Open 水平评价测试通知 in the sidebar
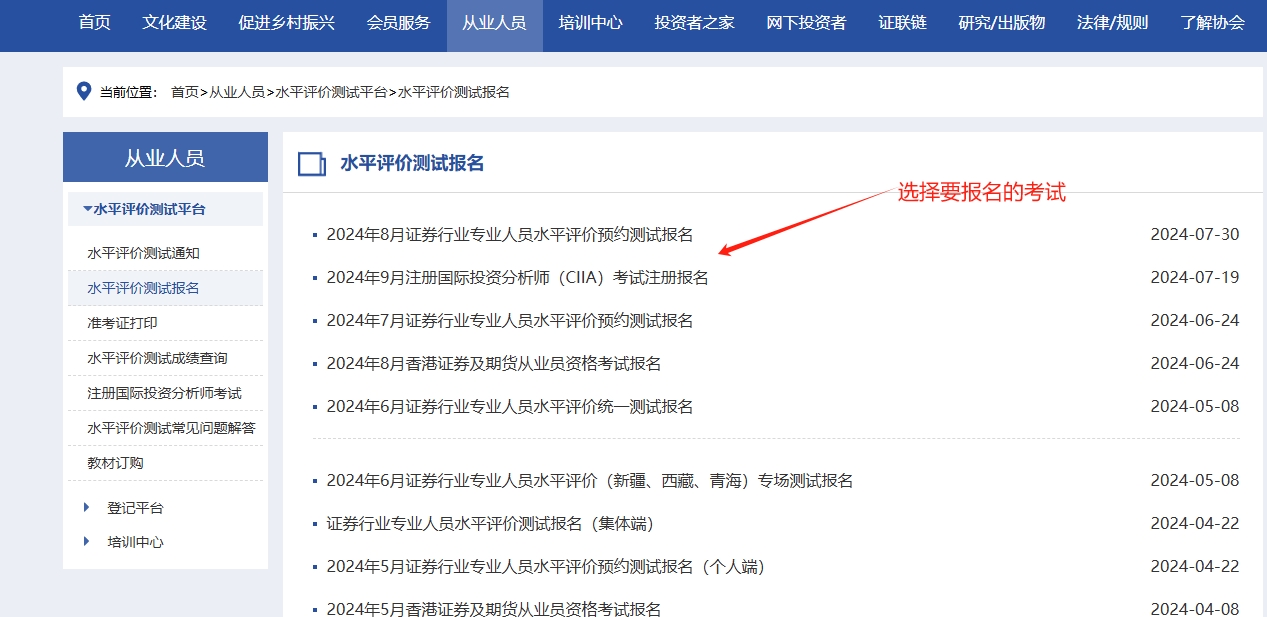The image size is (1267, 617). click(x=143, y=253)
